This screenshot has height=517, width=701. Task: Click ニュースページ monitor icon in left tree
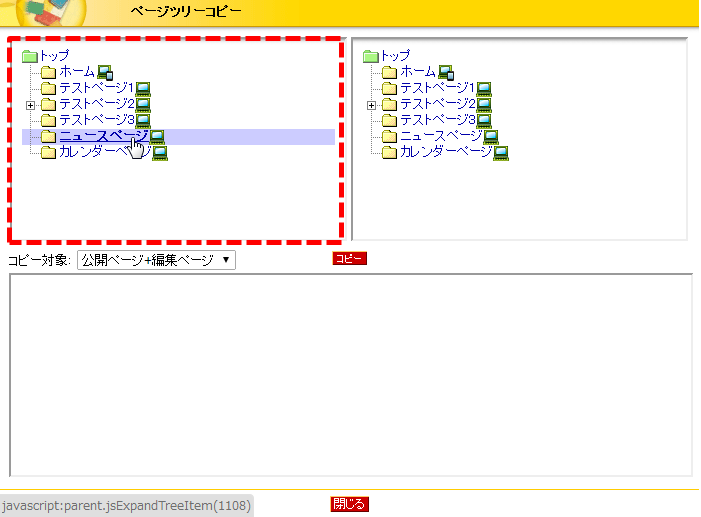pos(157,137)
